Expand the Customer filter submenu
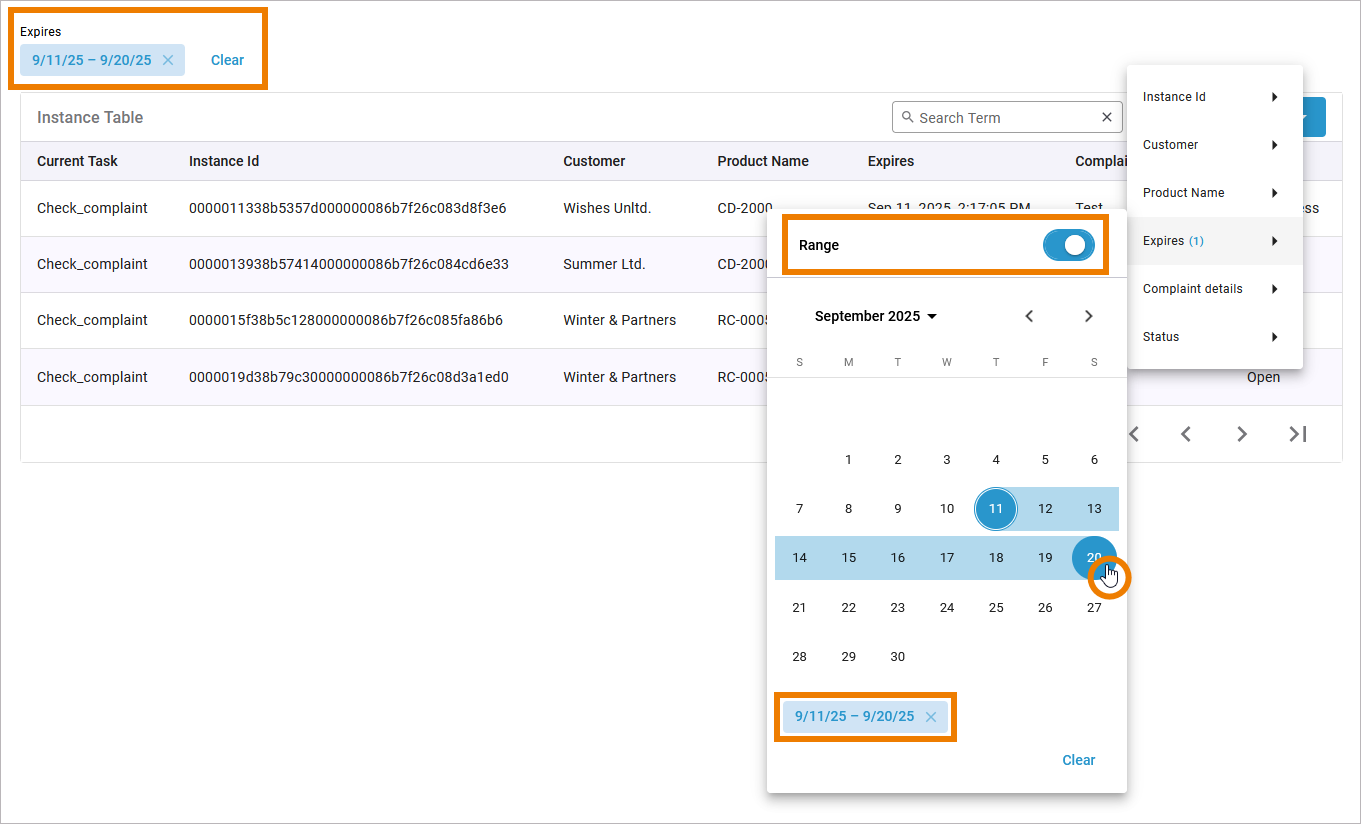The image size is (1361, 824). click(1214, 145)
